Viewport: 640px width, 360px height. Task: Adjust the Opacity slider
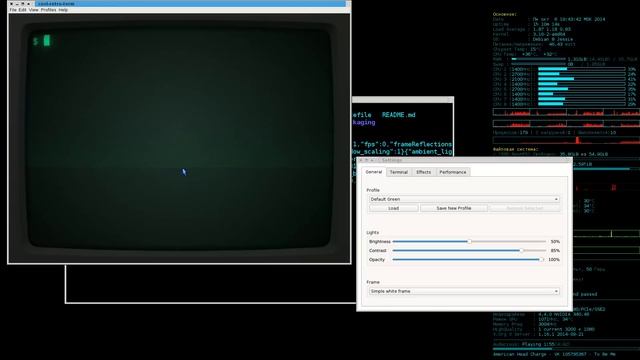(469, 260)
